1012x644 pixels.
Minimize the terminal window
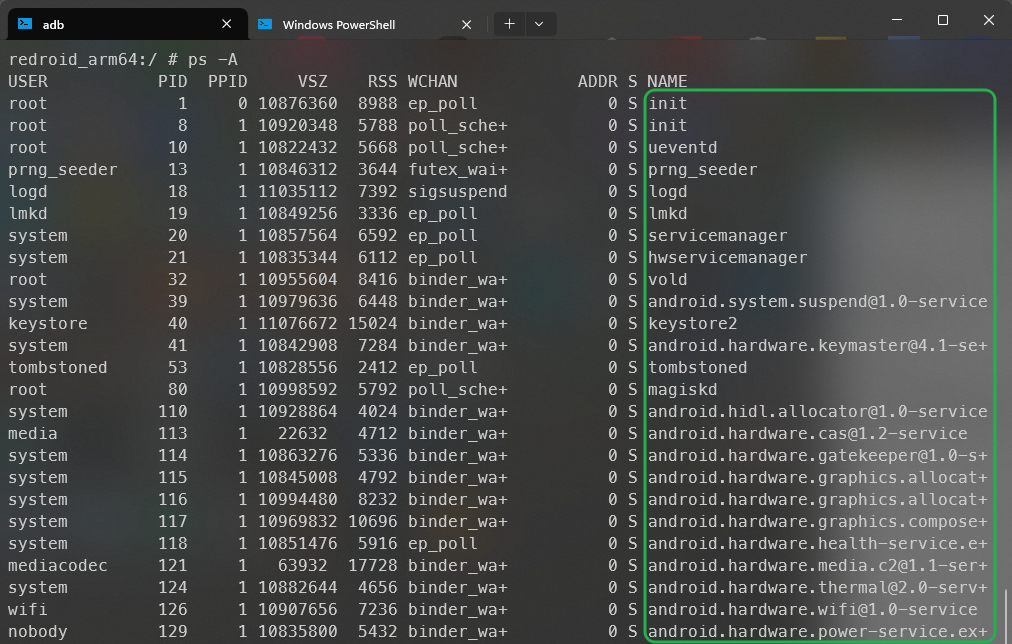tap(896, 20)
